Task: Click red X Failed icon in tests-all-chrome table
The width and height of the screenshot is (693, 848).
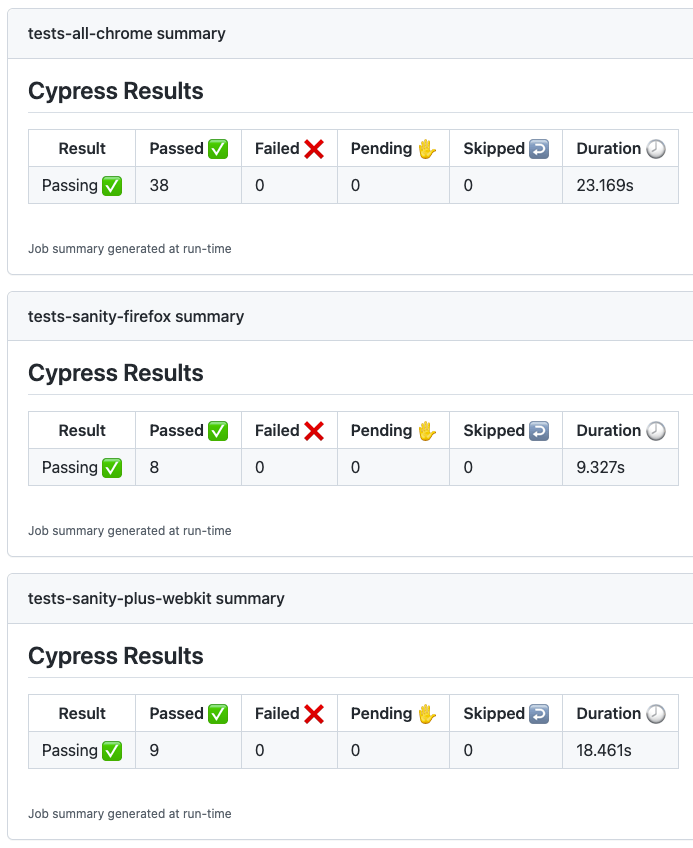Action: [x=314, y=149]
